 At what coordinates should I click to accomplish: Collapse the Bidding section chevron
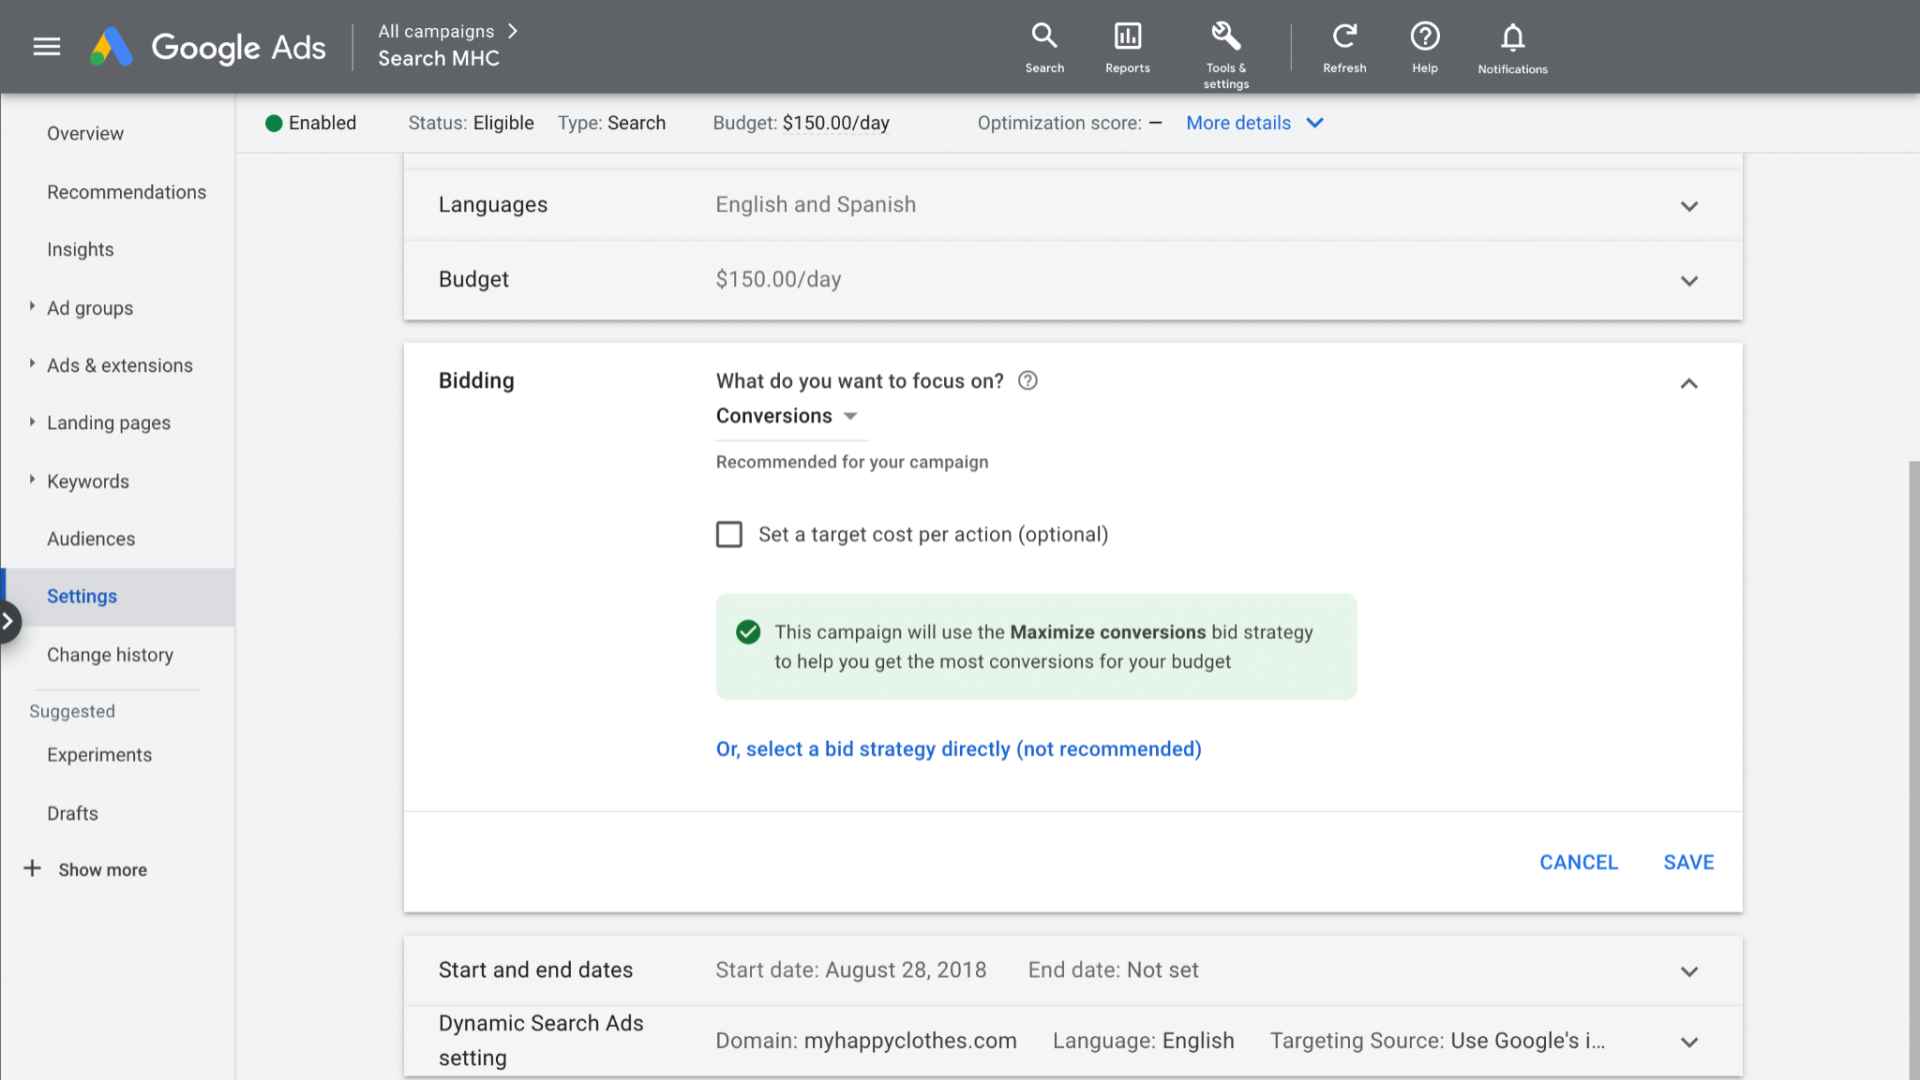click(1689, 383)
